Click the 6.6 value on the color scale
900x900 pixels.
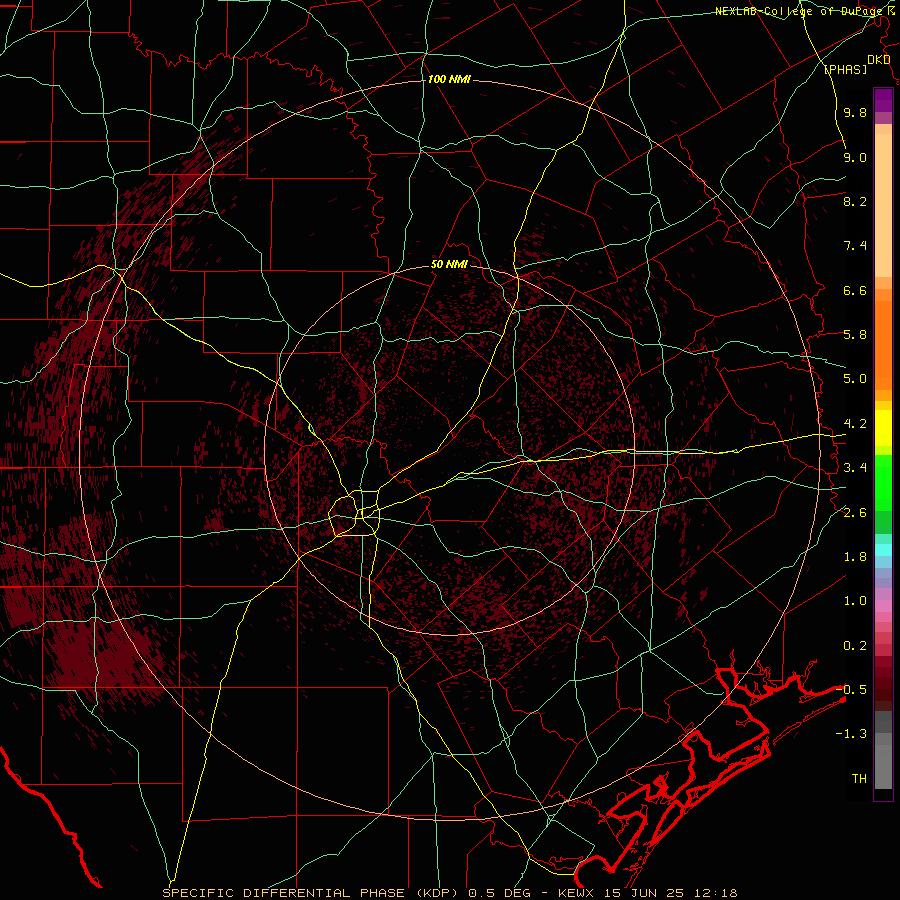(x=855, y=290)
